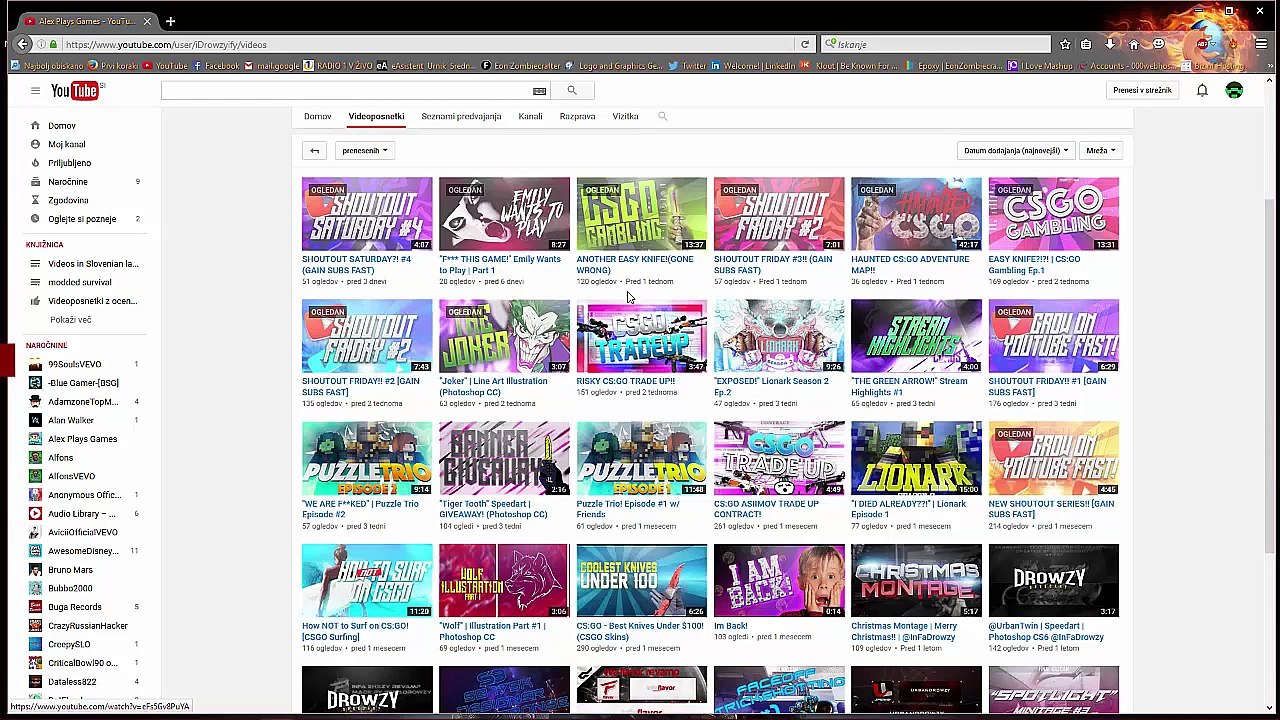Open the Seznami predvajanja tab
This screenshot has width=1280, height=720.
click(x=461, y=117)
